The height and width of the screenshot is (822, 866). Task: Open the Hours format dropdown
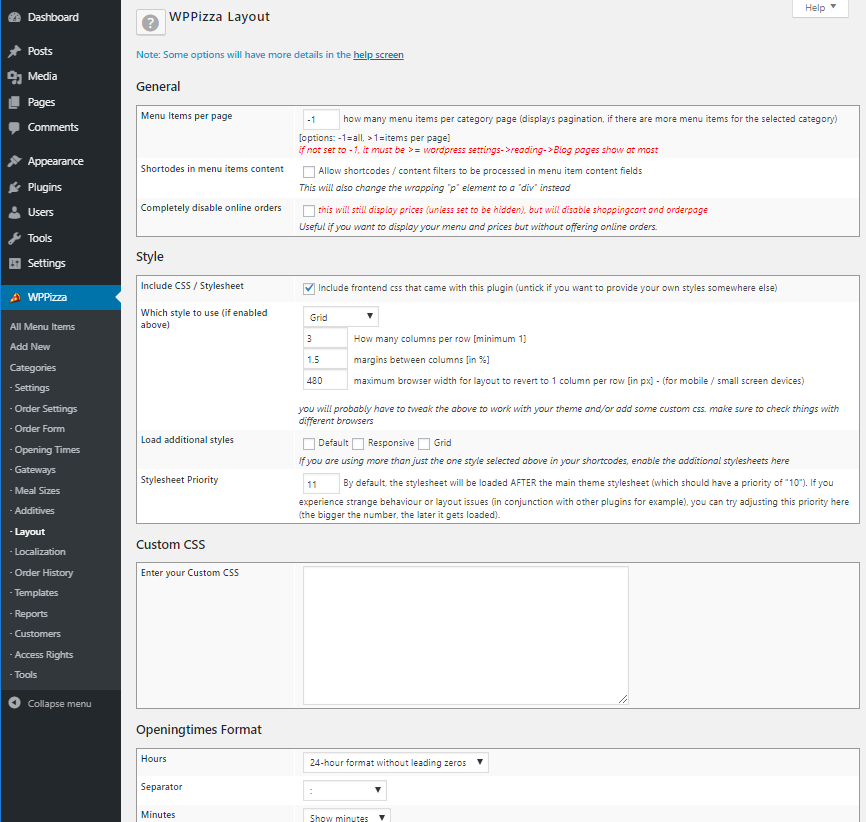396,763
